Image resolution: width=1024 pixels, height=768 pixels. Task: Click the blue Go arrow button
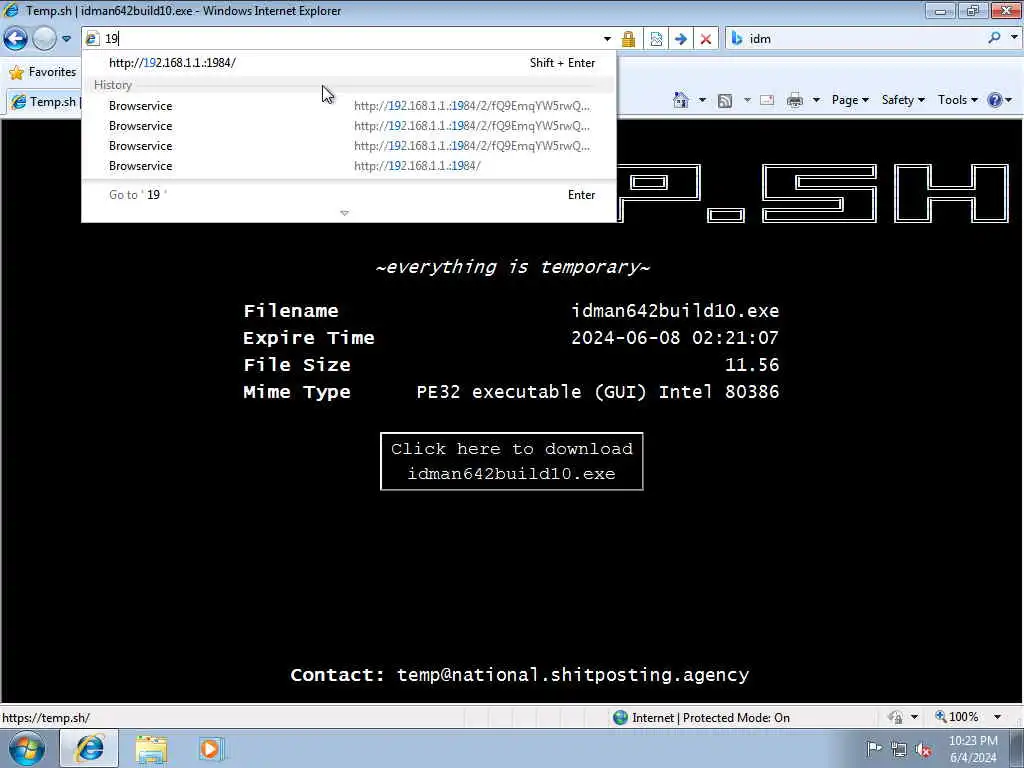680,39
